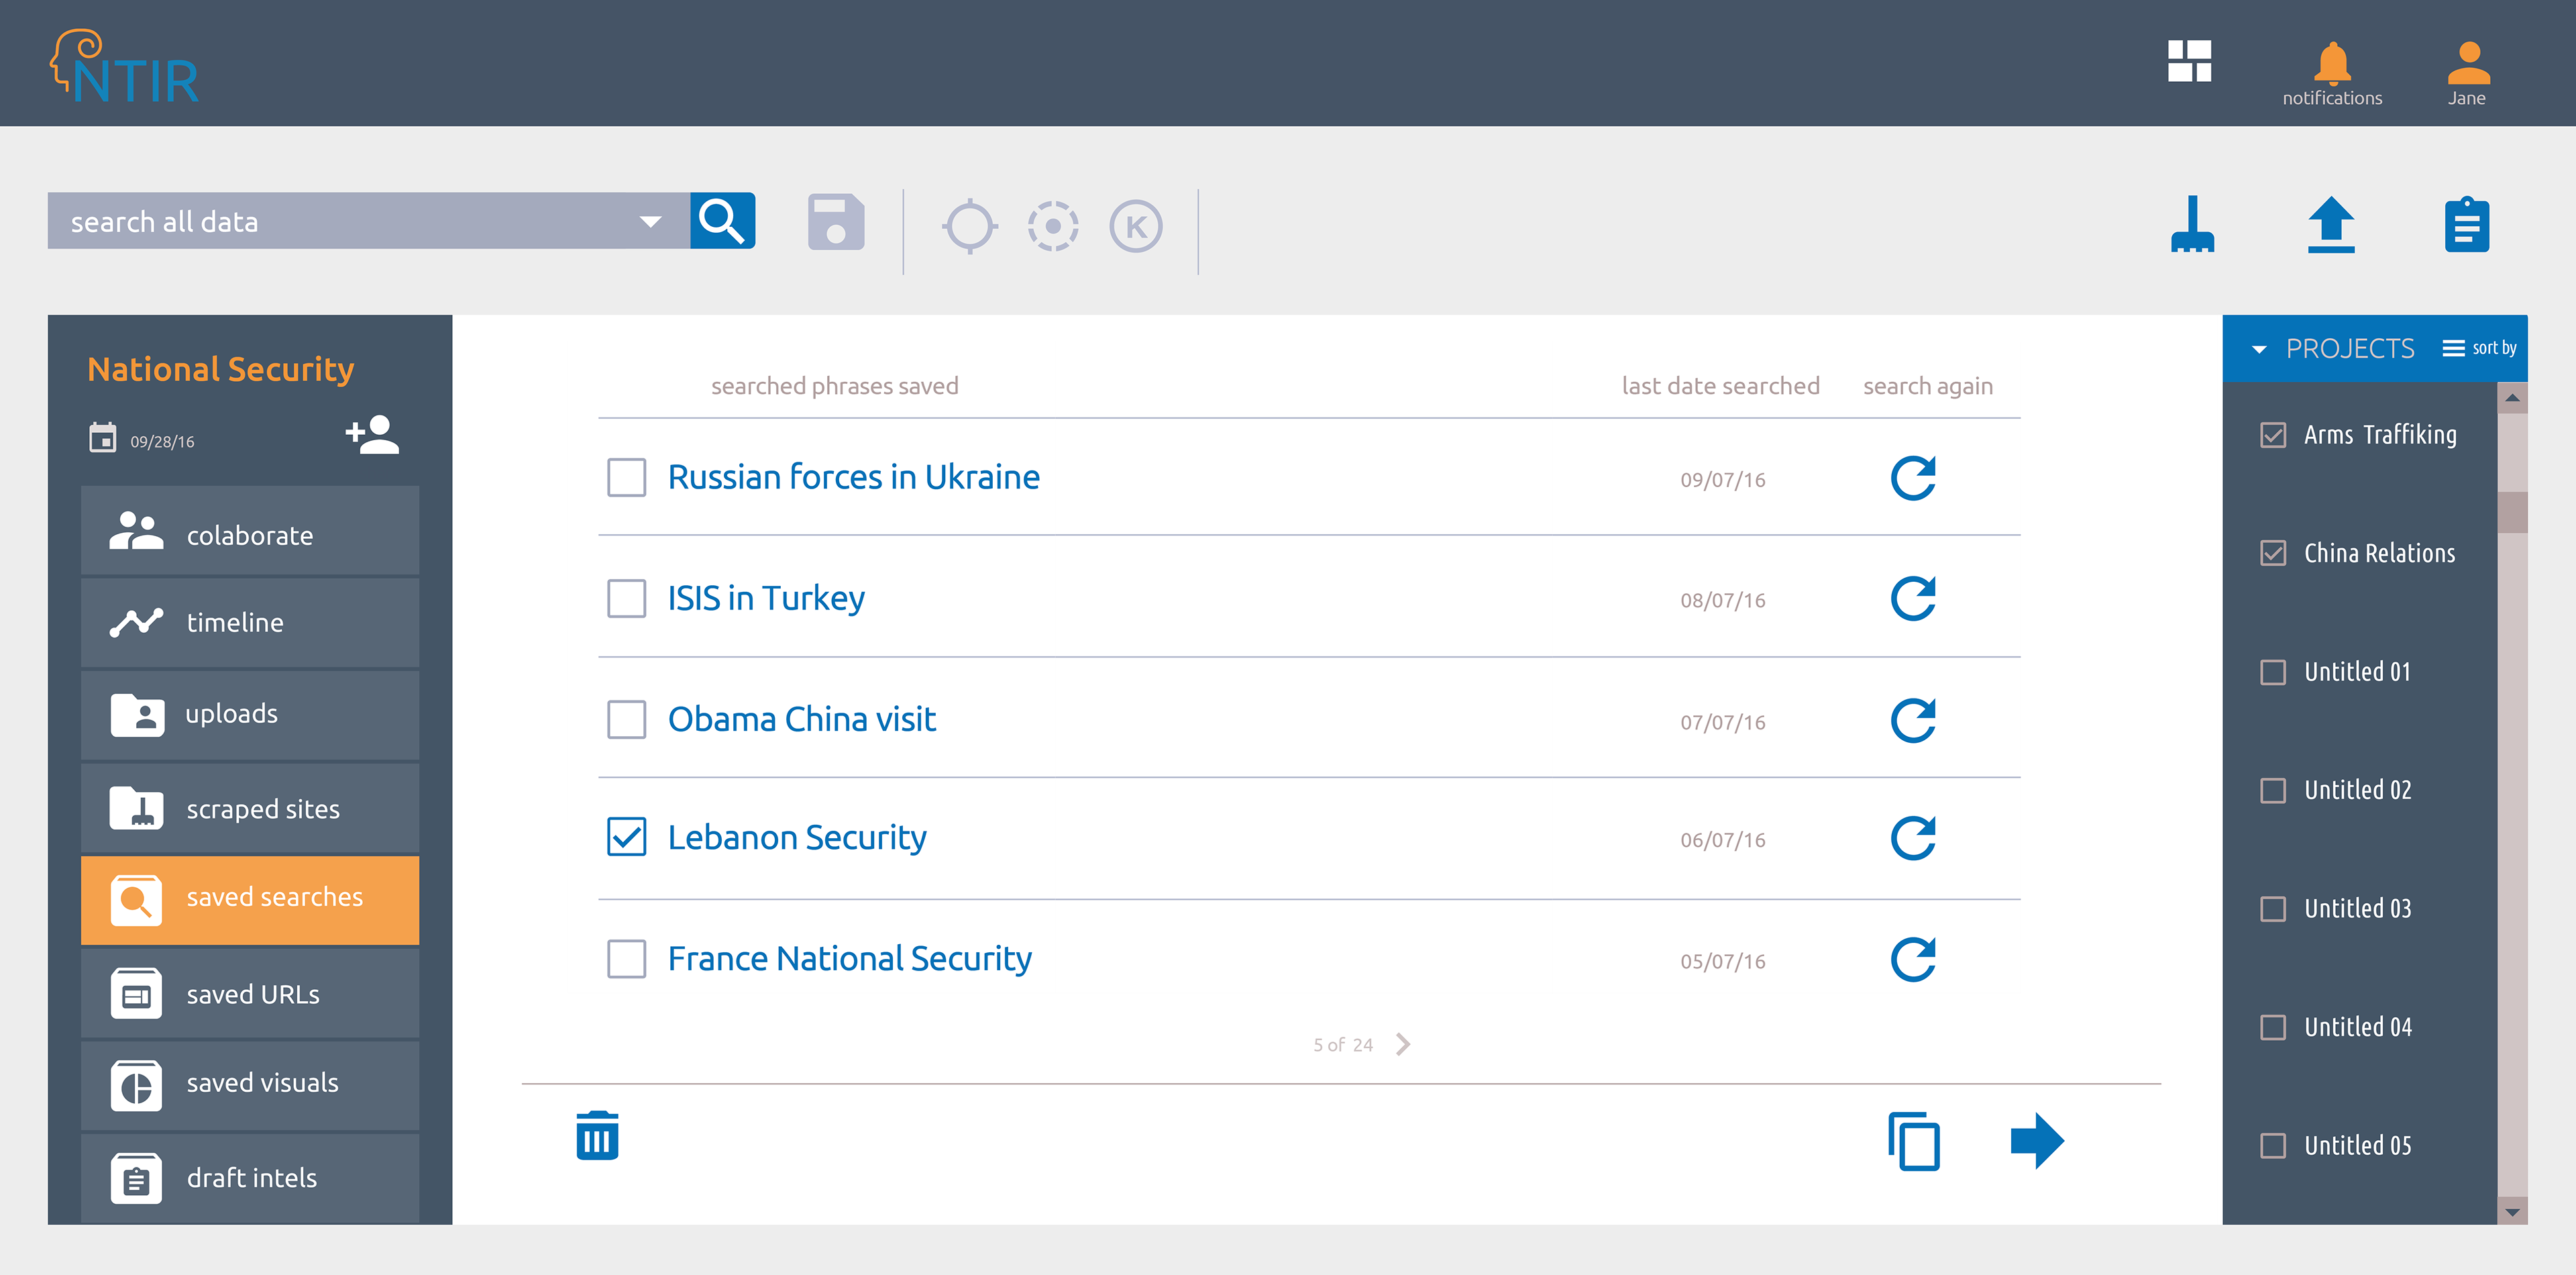This screenshot has height=1275, width=2576.
Task: Check the Untitled 04 project
Action: (2272, 1027)
